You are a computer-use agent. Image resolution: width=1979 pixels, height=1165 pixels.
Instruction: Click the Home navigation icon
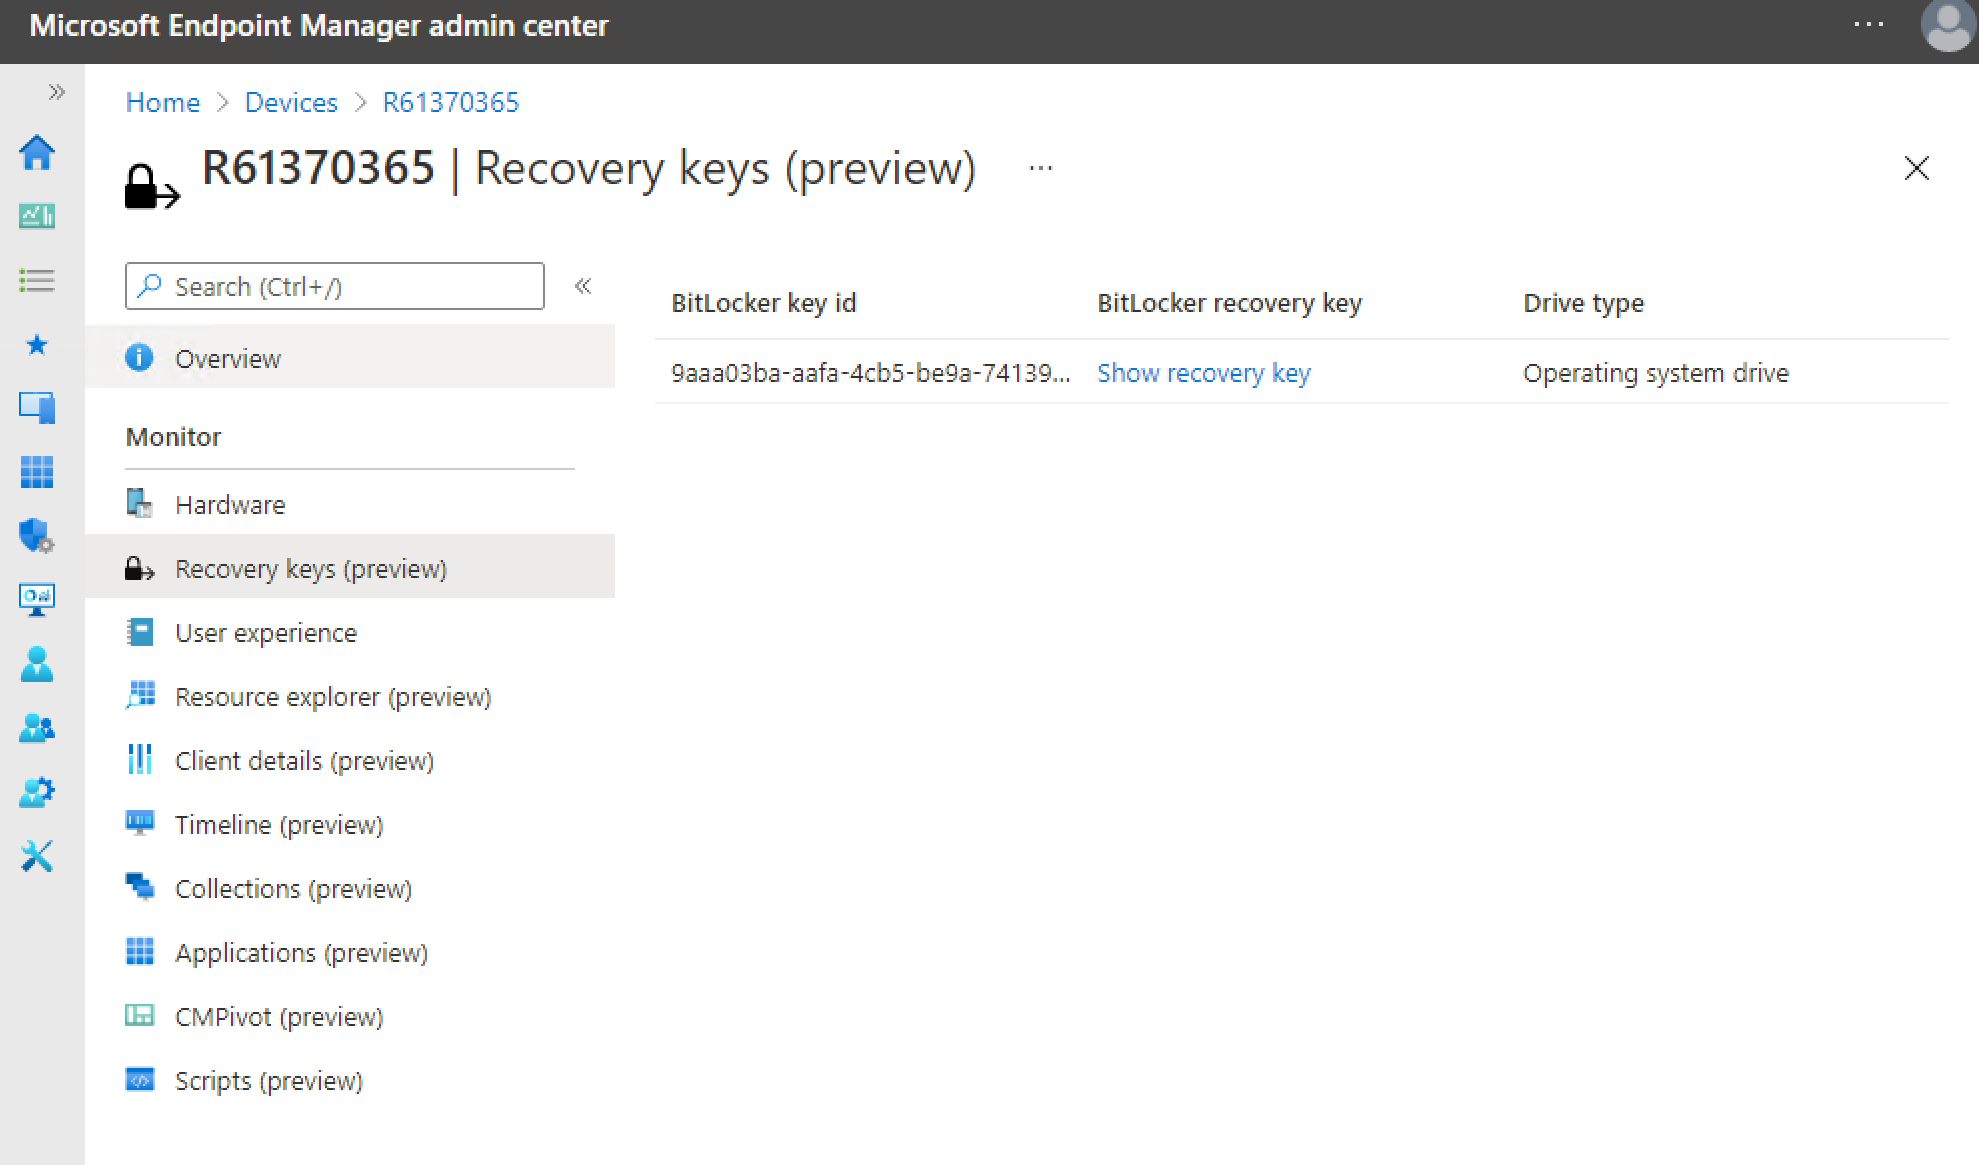35,150
